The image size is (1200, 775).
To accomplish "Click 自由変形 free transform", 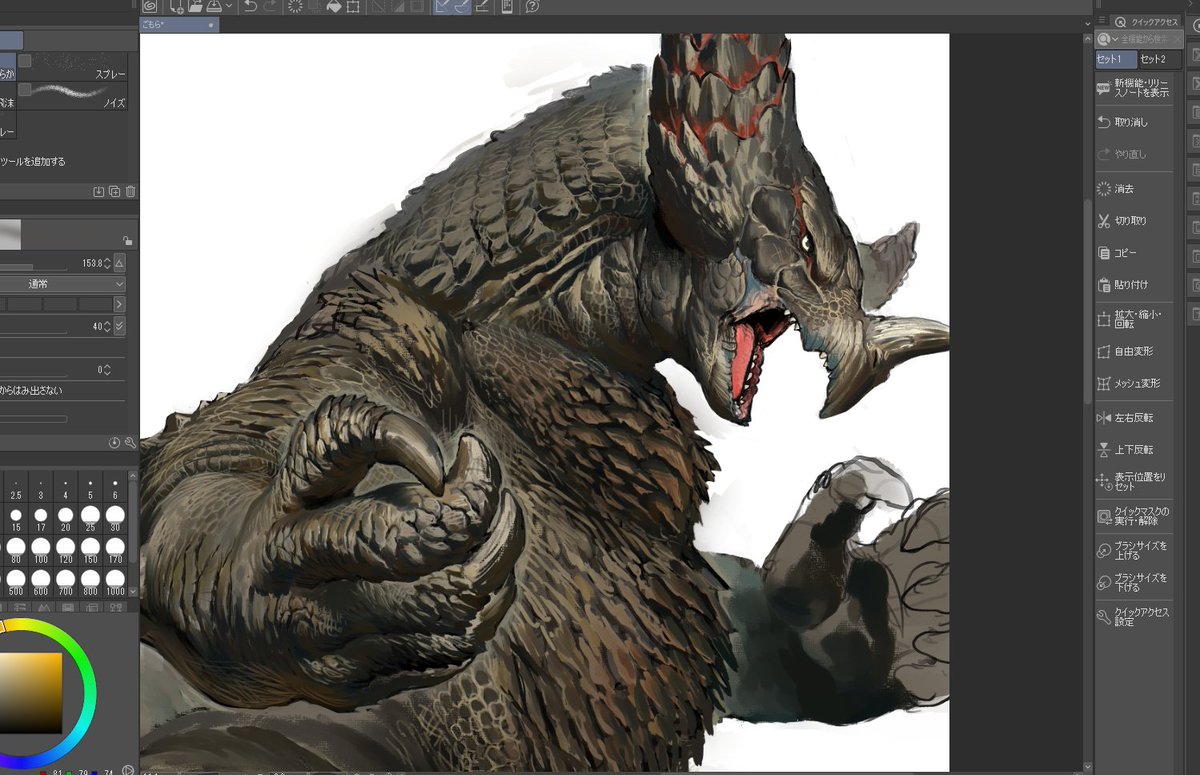I will pos(1136,352).
